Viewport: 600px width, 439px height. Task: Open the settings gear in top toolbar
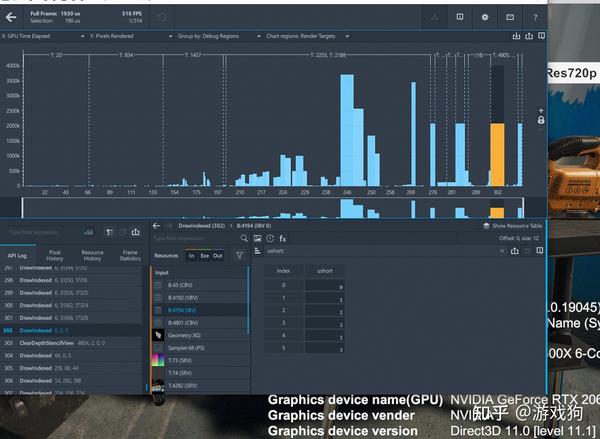coord(484,17)
